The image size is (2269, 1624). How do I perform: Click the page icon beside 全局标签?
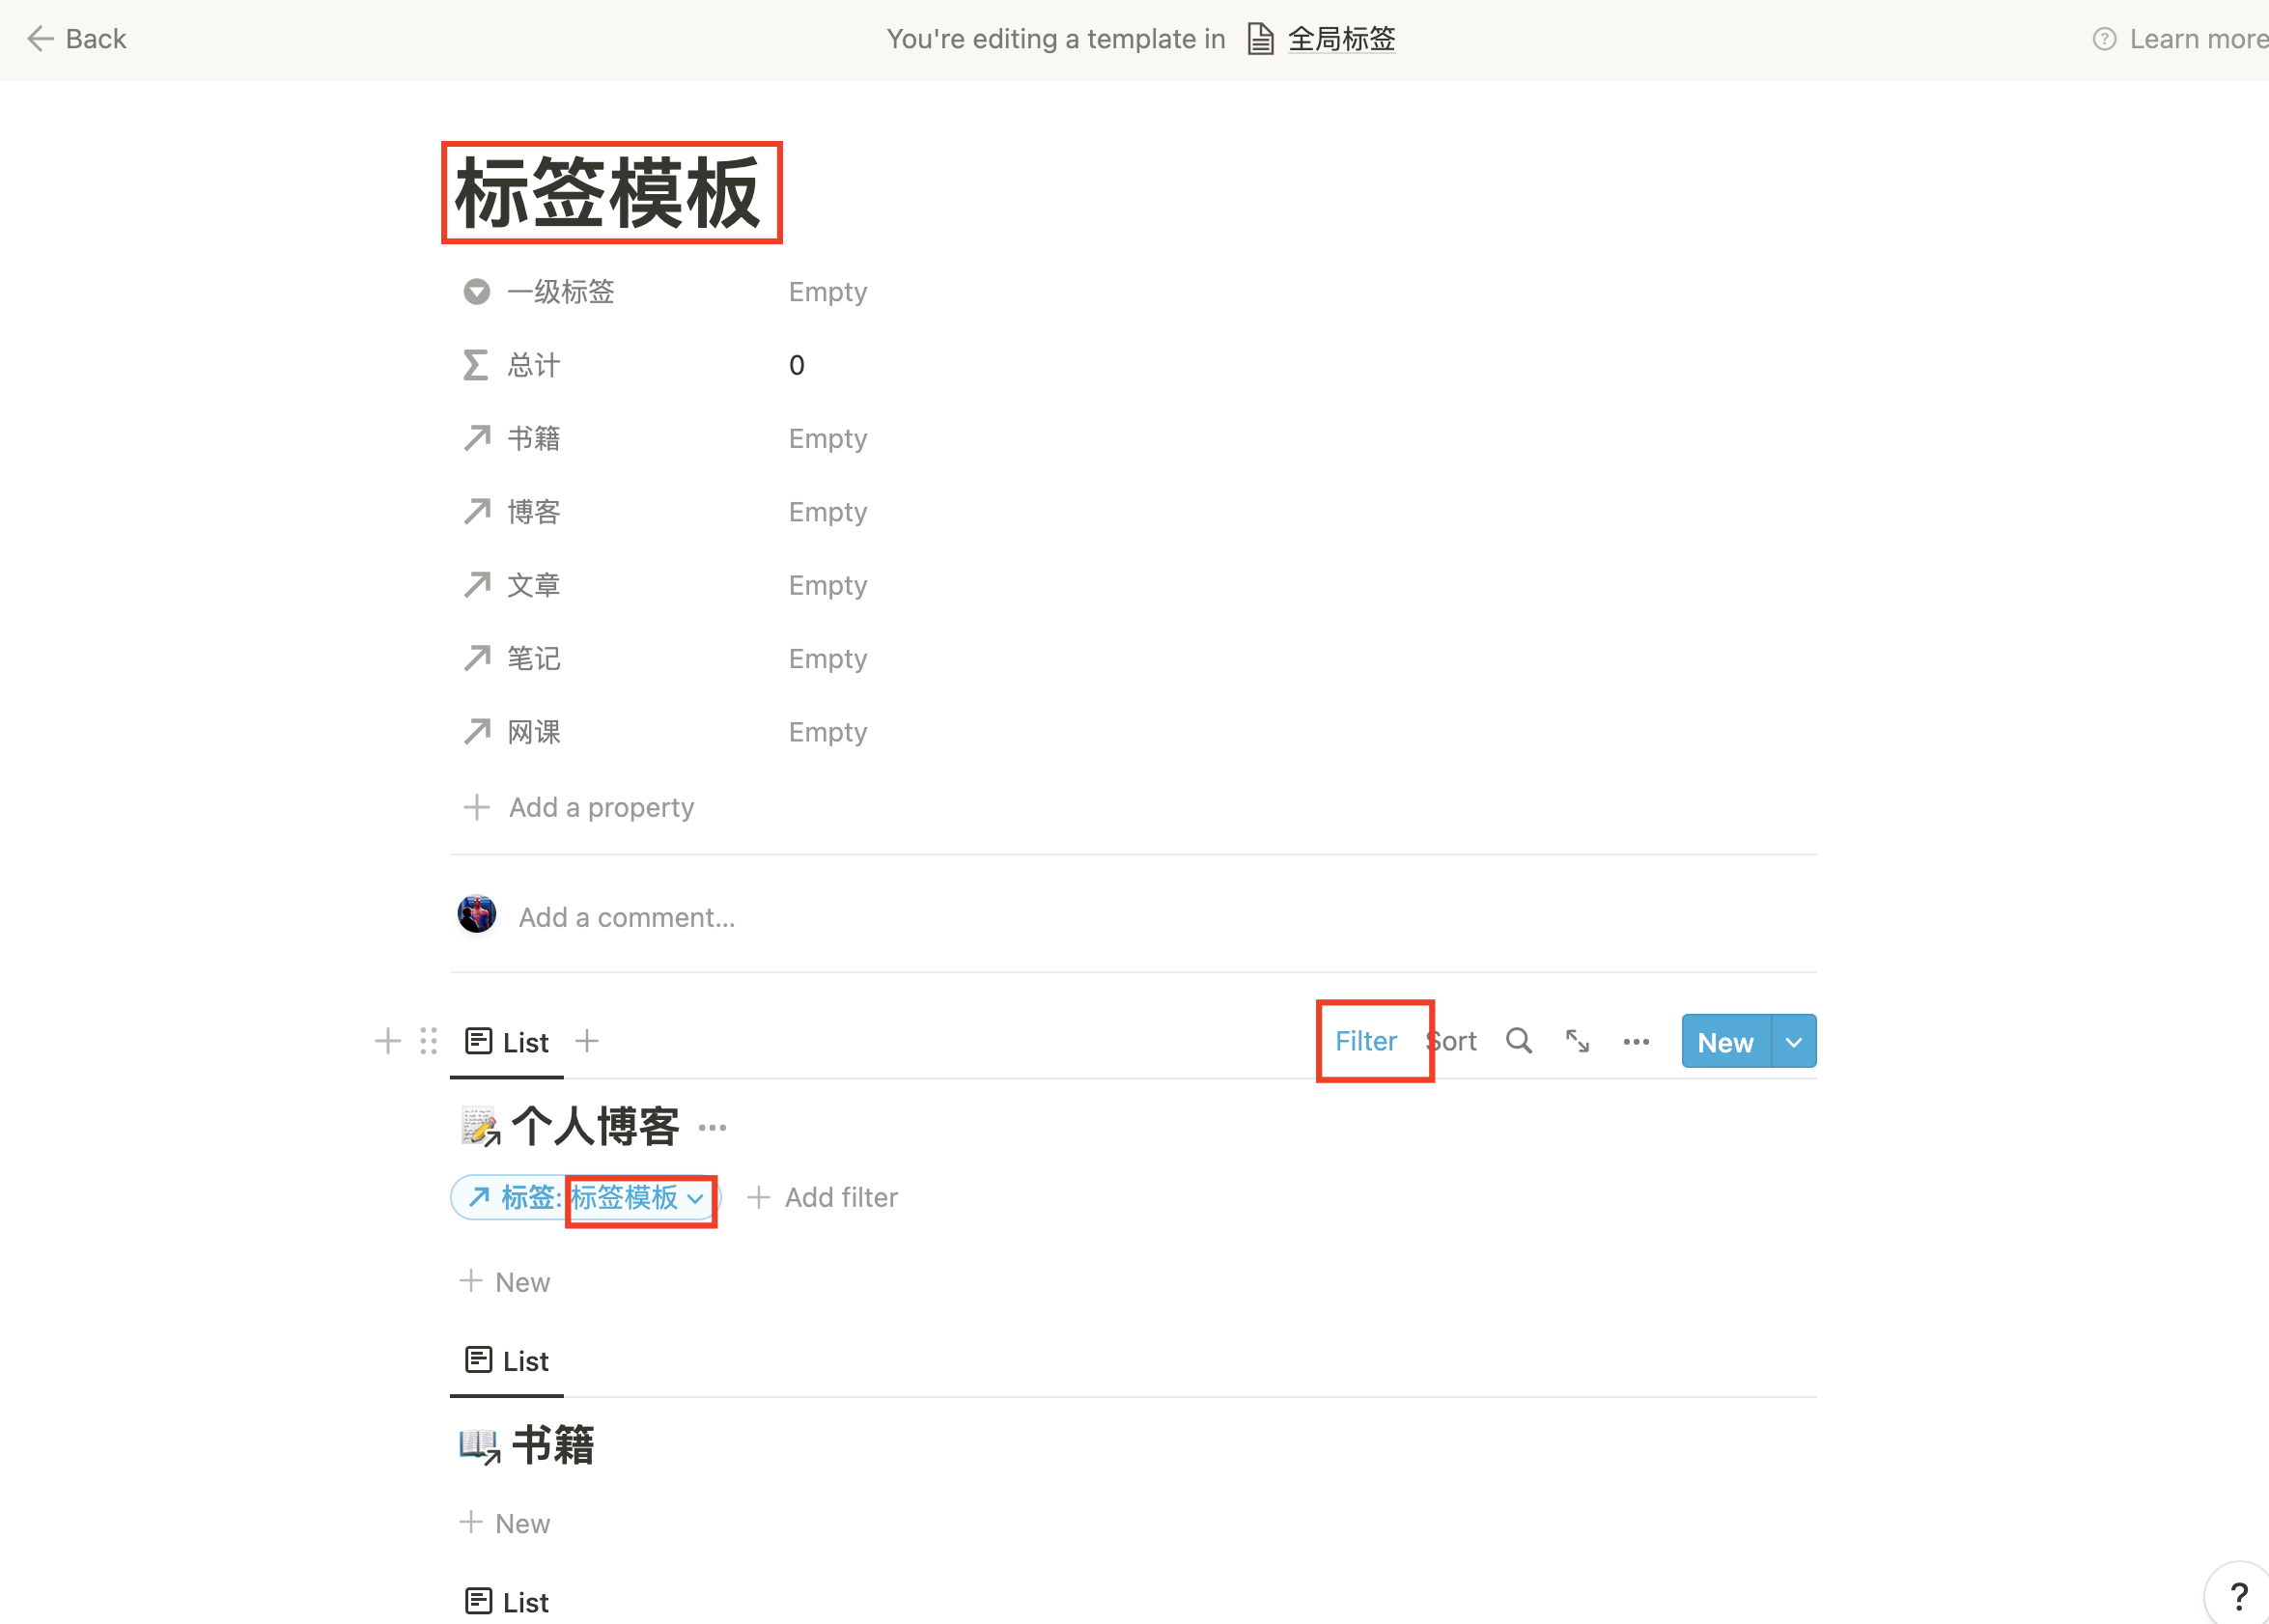[1260, 38]
